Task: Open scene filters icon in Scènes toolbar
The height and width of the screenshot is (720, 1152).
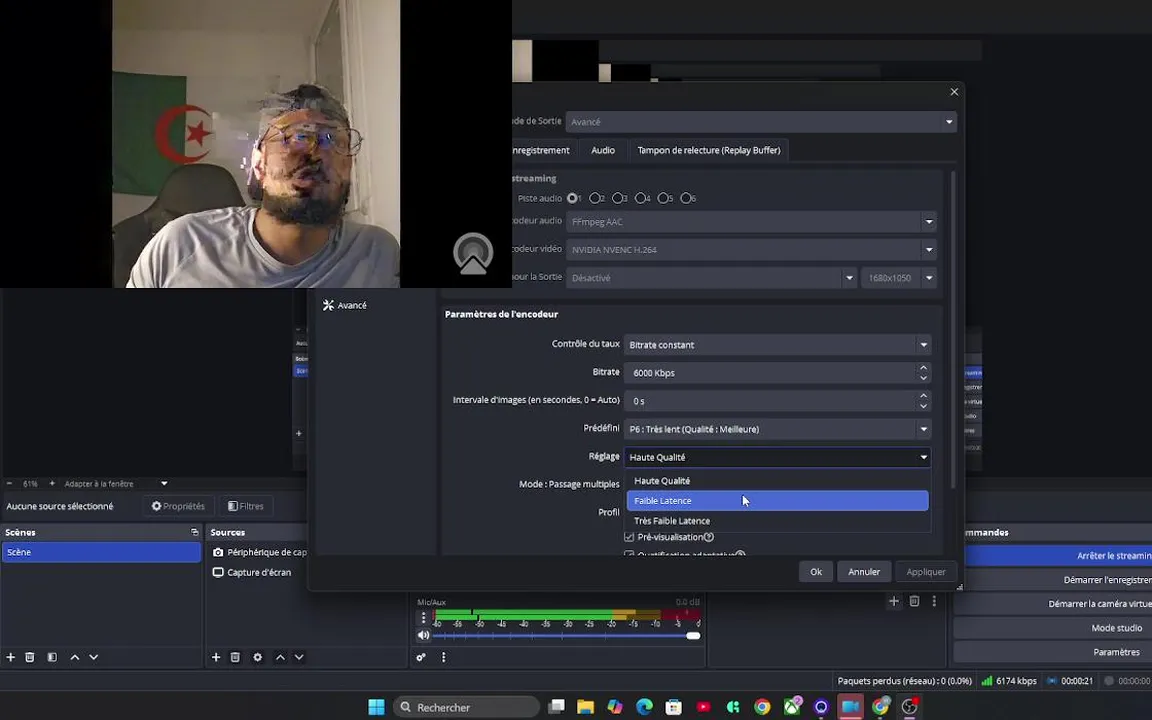Action: point(52,658)
